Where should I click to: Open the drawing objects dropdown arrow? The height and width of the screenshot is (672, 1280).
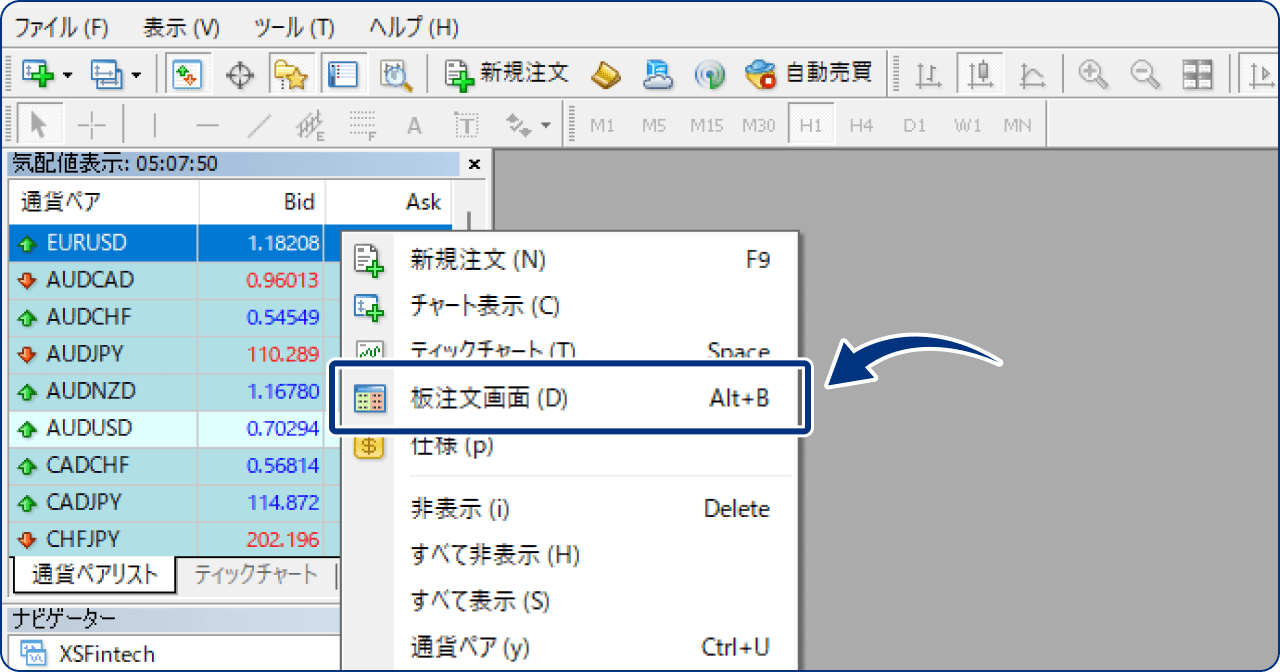point(545,123)
